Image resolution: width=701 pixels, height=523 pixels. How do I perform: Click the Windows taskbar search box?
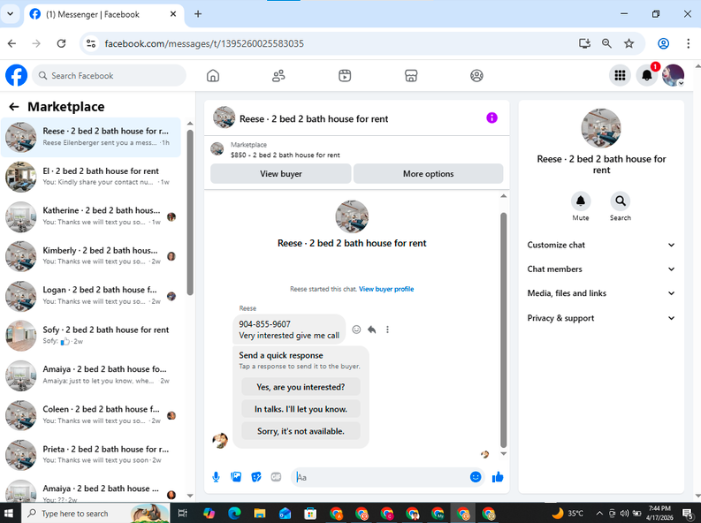(95, 513)
